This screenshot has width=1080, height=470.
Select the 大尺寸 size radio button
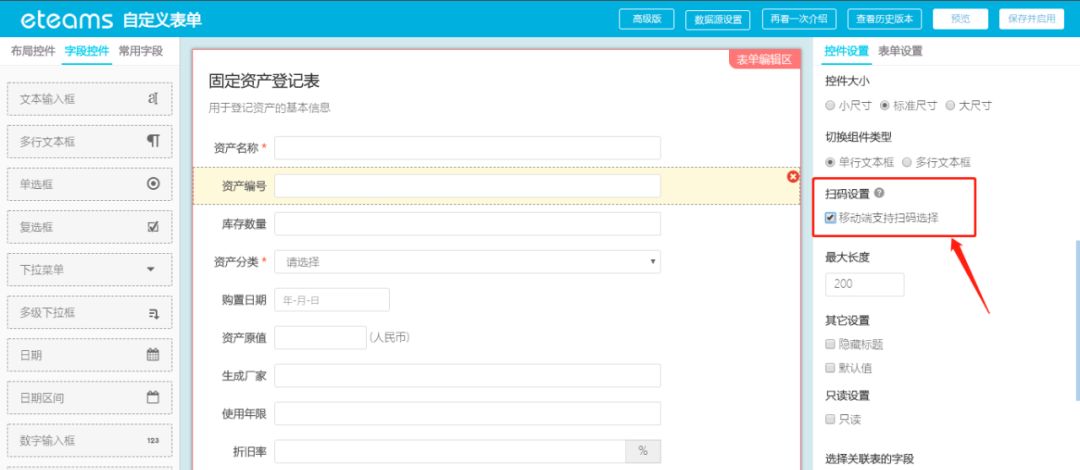pyautogui.click(x=950, y=105)
